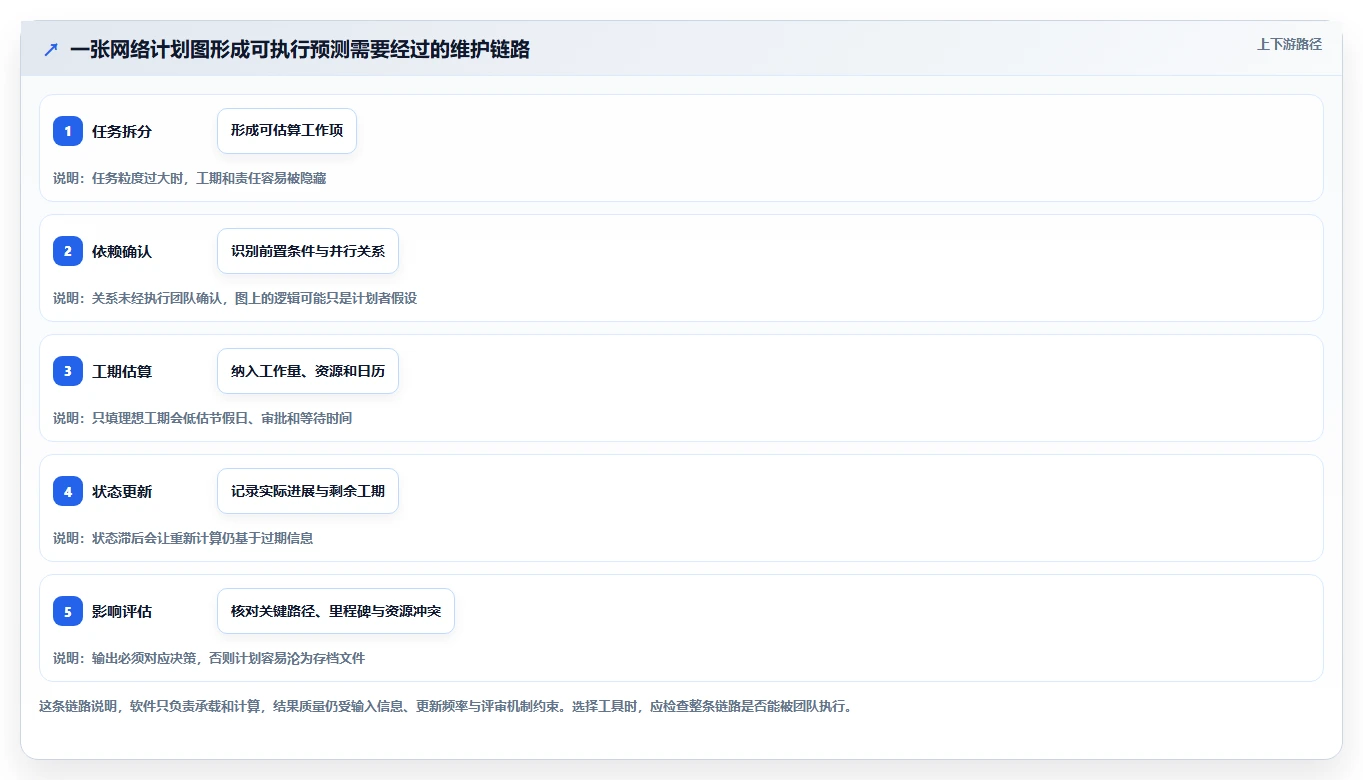Click the 影响评估 step label
Screen dimensions: 1363x780
(x=122, y=611)
